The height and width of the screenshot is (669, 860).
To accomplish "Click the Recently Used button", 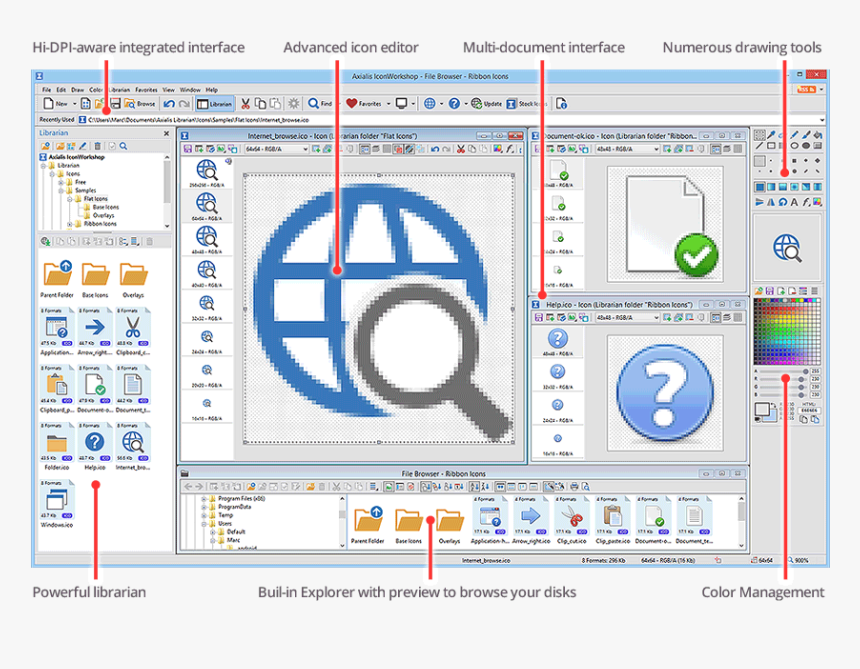I will coord(56,120).
